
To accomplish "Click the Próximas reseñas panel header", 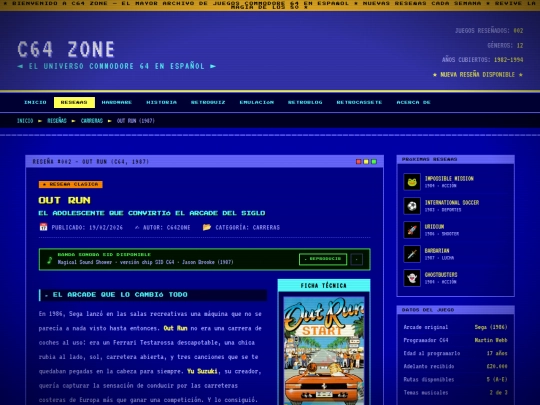I will pos(455,159).
